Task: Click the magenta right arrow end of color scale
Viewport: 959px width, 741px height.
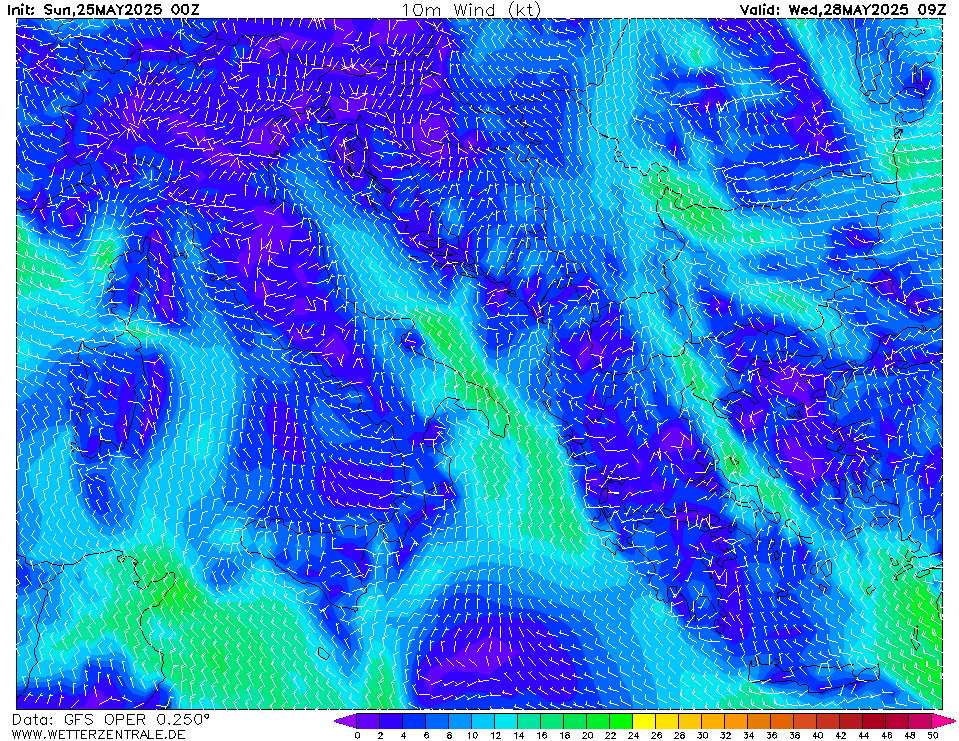Action: click(x=943, y=721)
